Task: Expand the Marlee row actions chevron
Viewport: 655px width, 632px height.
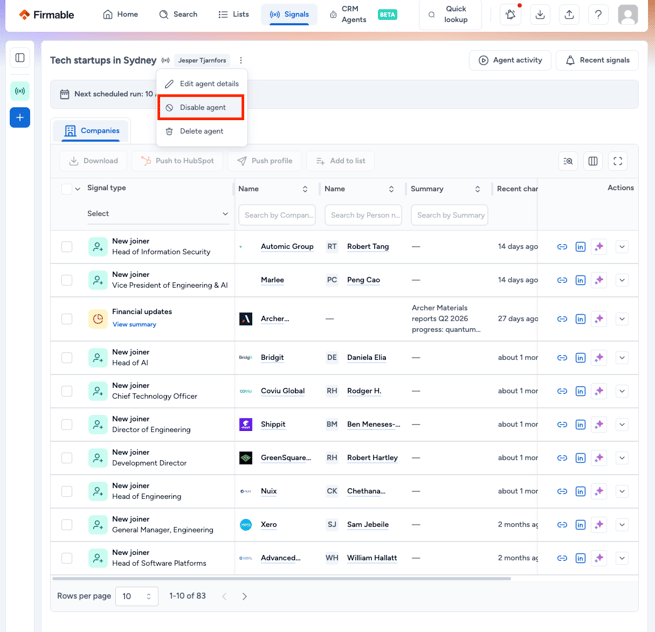Action: click(622, 280)
